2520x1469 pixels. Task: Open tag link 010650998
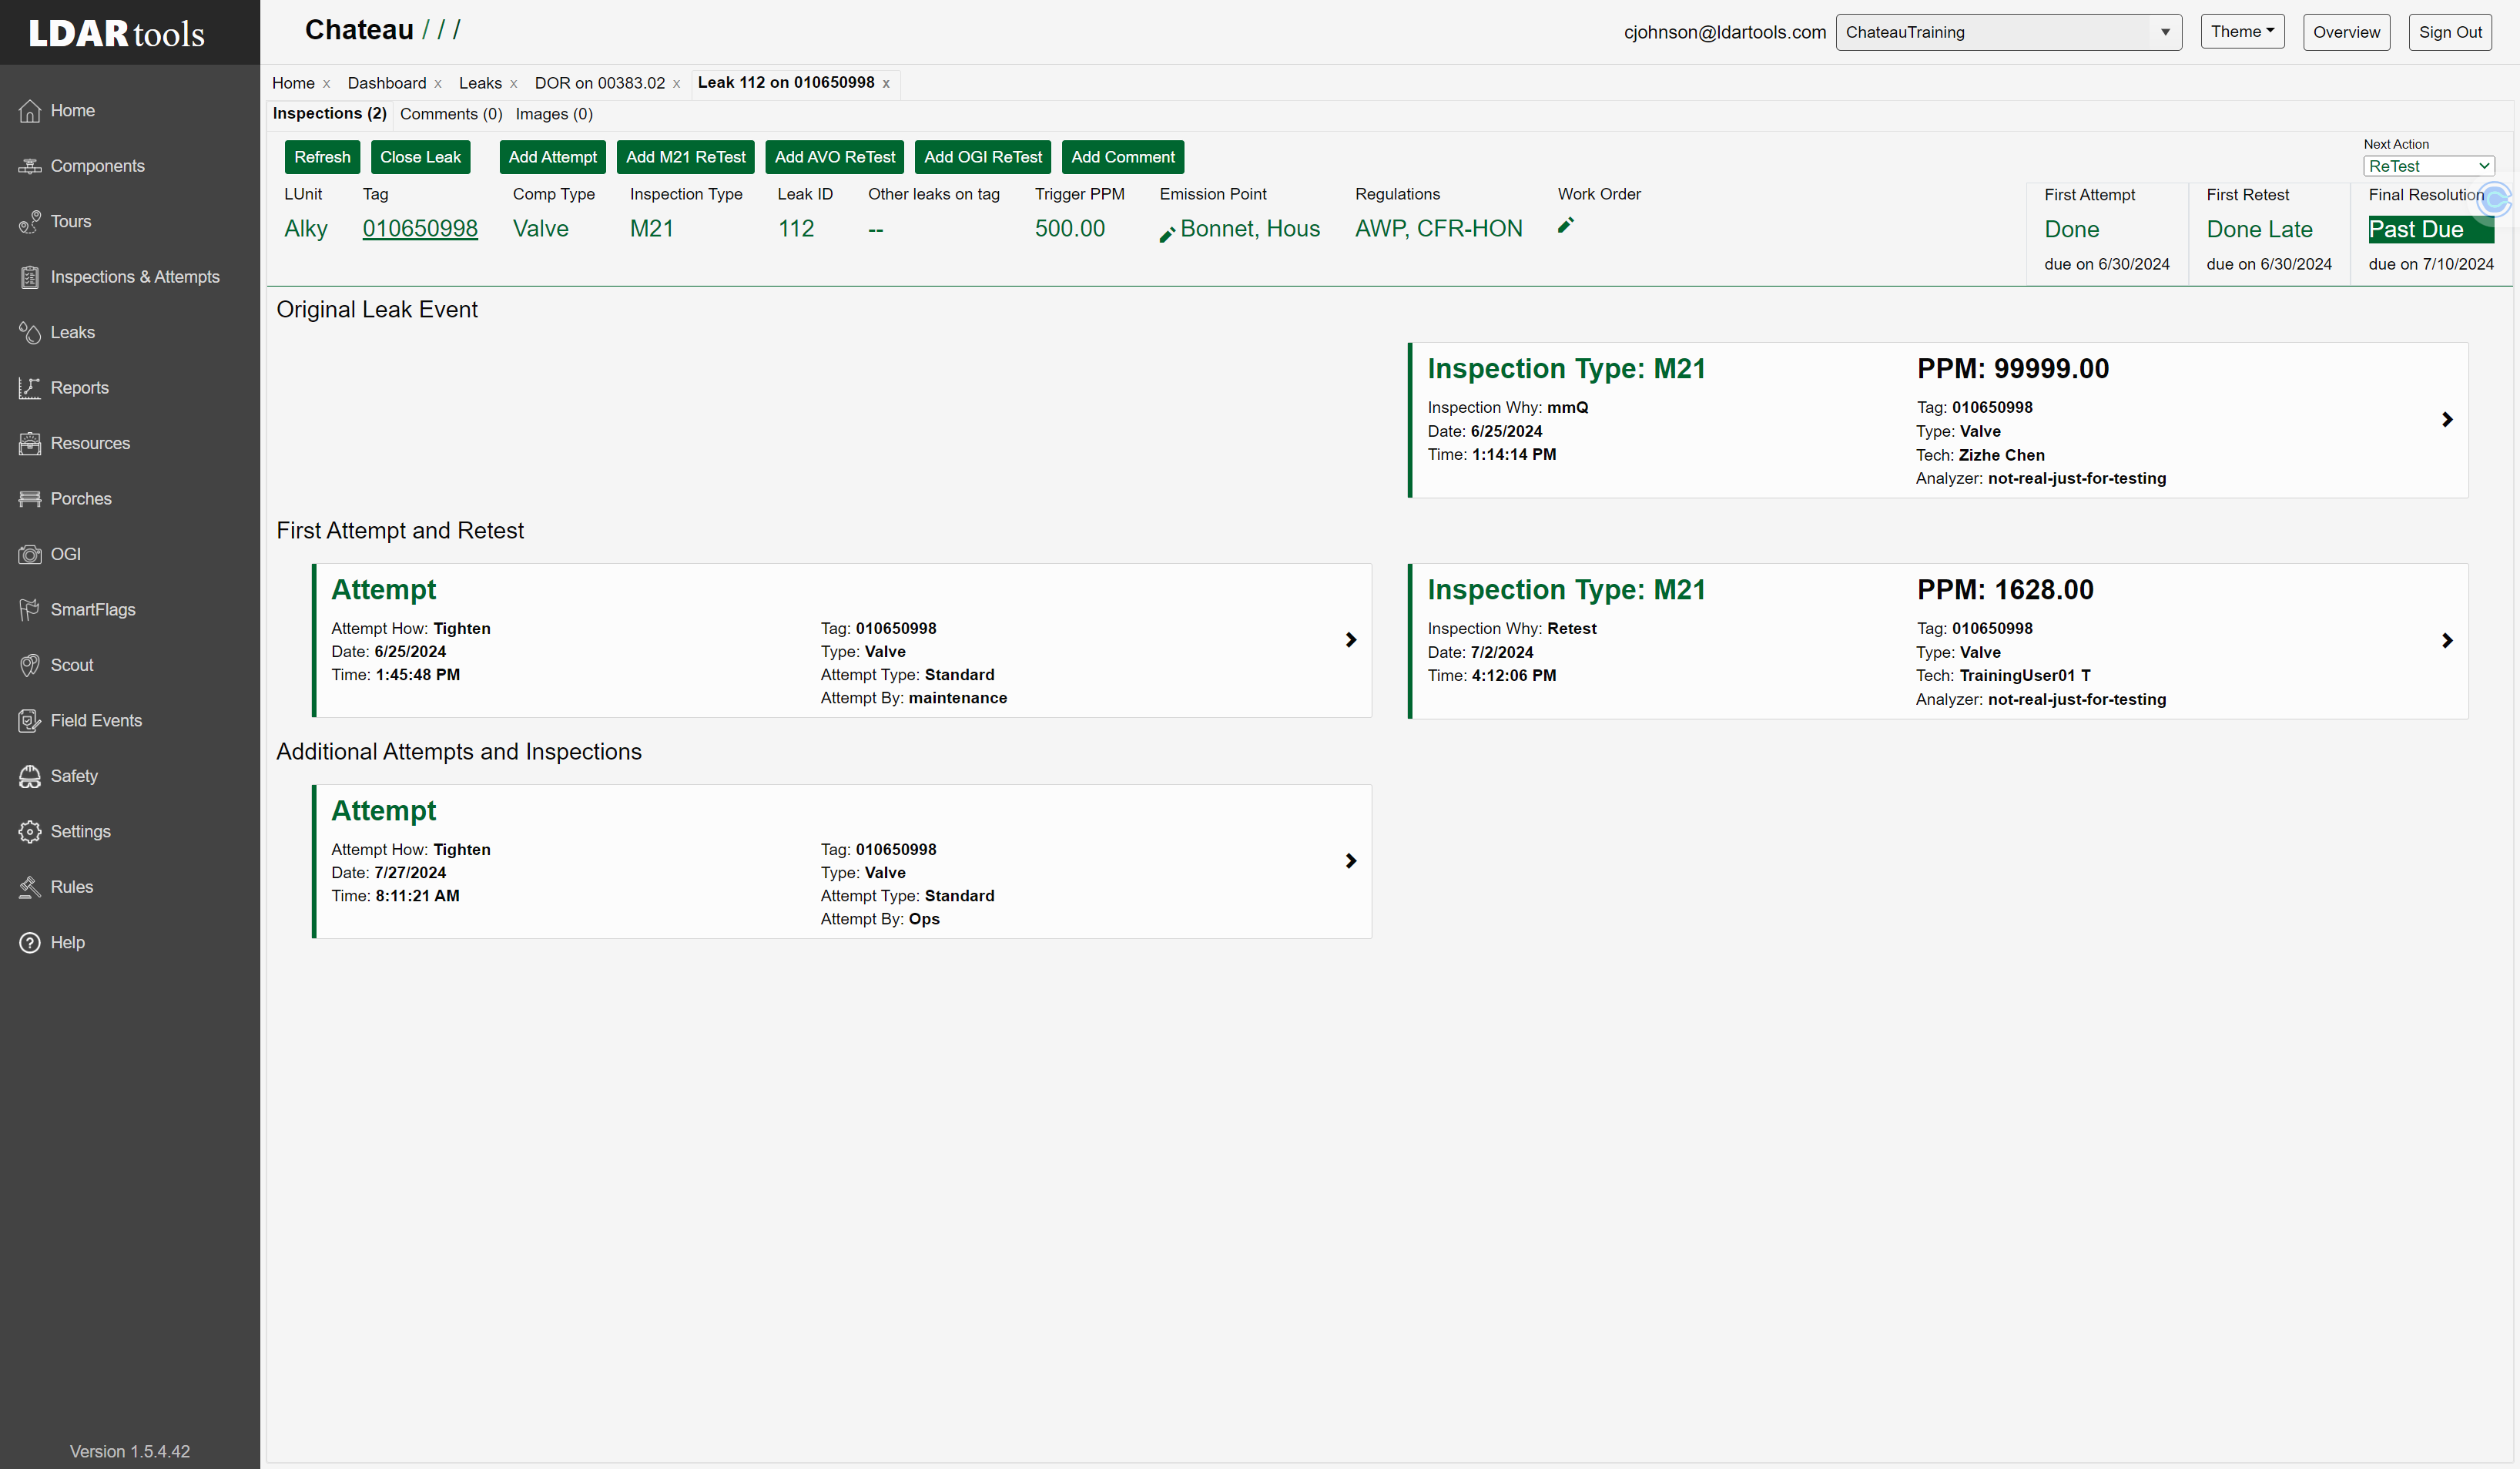(x=420, y=229)
